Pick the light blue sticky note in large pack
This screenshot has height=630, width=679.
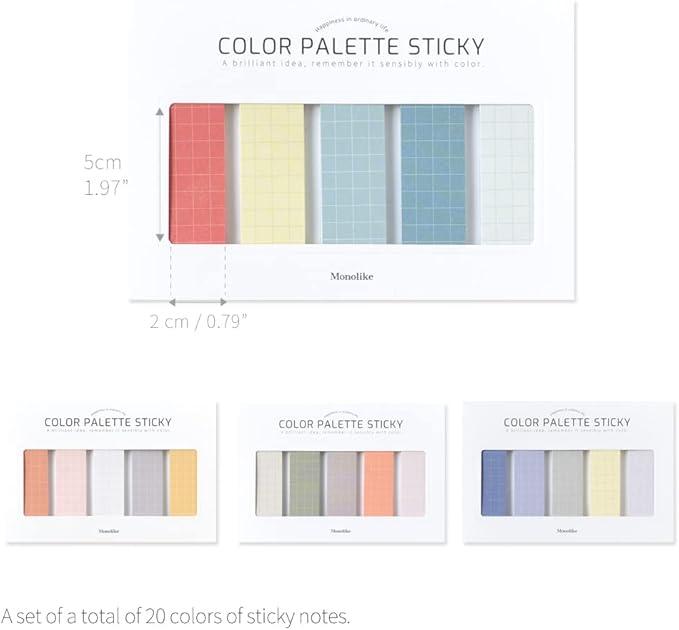354,173
